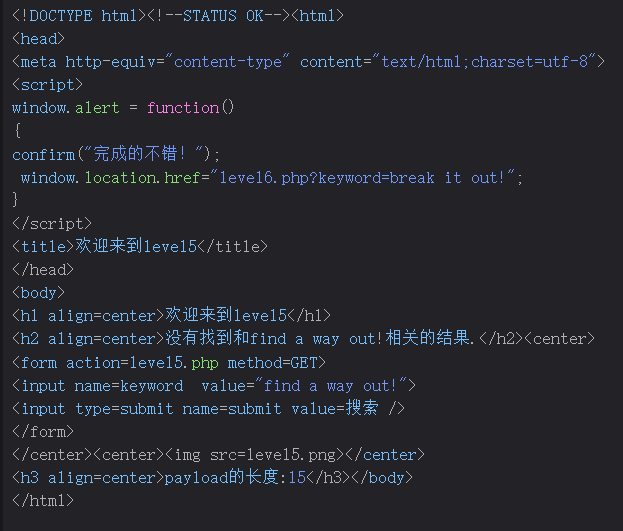Click the title tag line

(x=140, y=246)
